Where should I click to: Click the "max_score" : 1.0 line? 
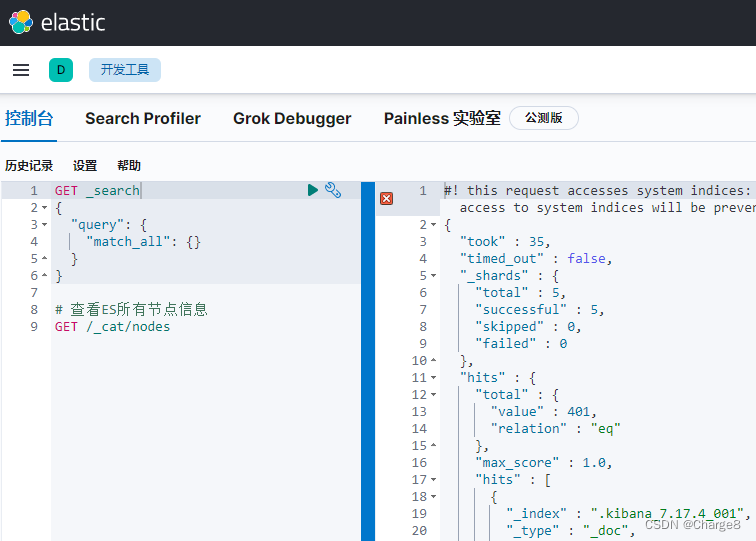coord(543,463)
